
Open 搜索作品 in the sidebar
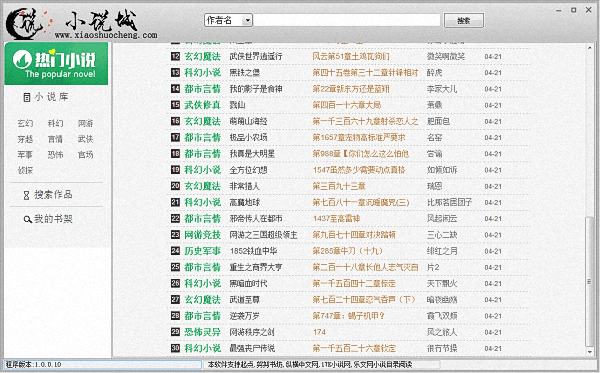(x=53, y=195)
